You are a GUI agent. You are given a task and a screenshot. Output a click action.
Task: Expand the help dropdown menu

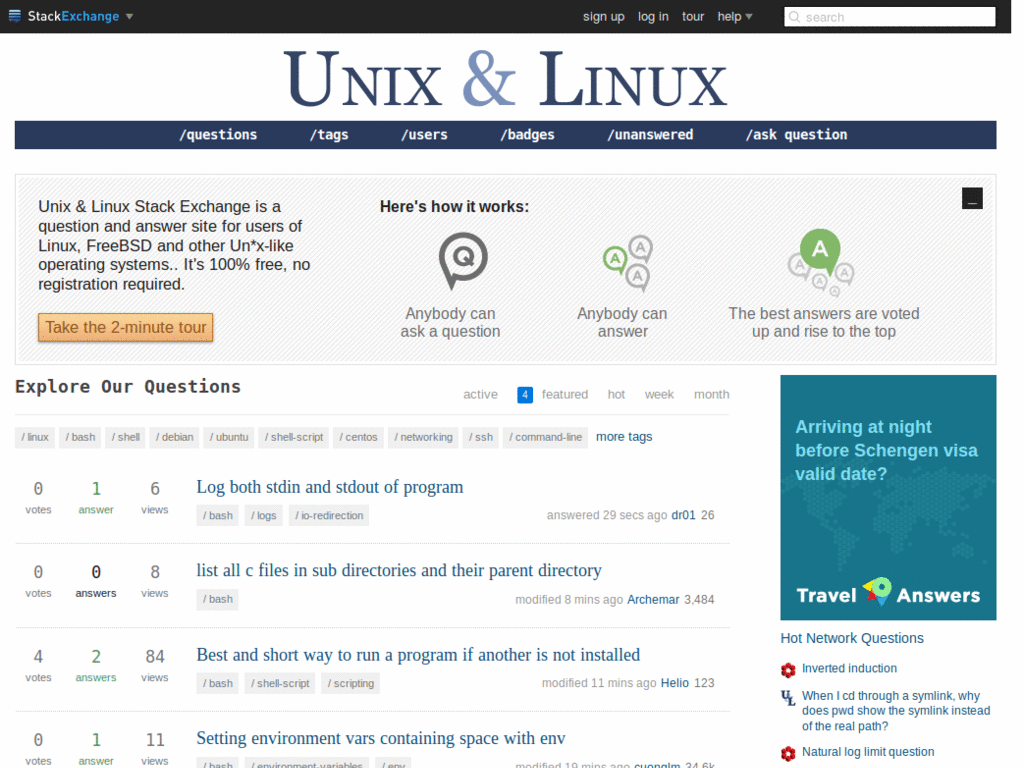tap(735, 16)
